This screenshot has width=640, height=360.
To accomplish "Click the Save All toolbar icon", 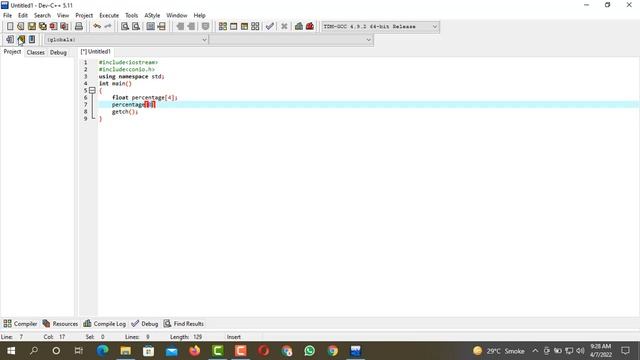I will tap(42, 27).
